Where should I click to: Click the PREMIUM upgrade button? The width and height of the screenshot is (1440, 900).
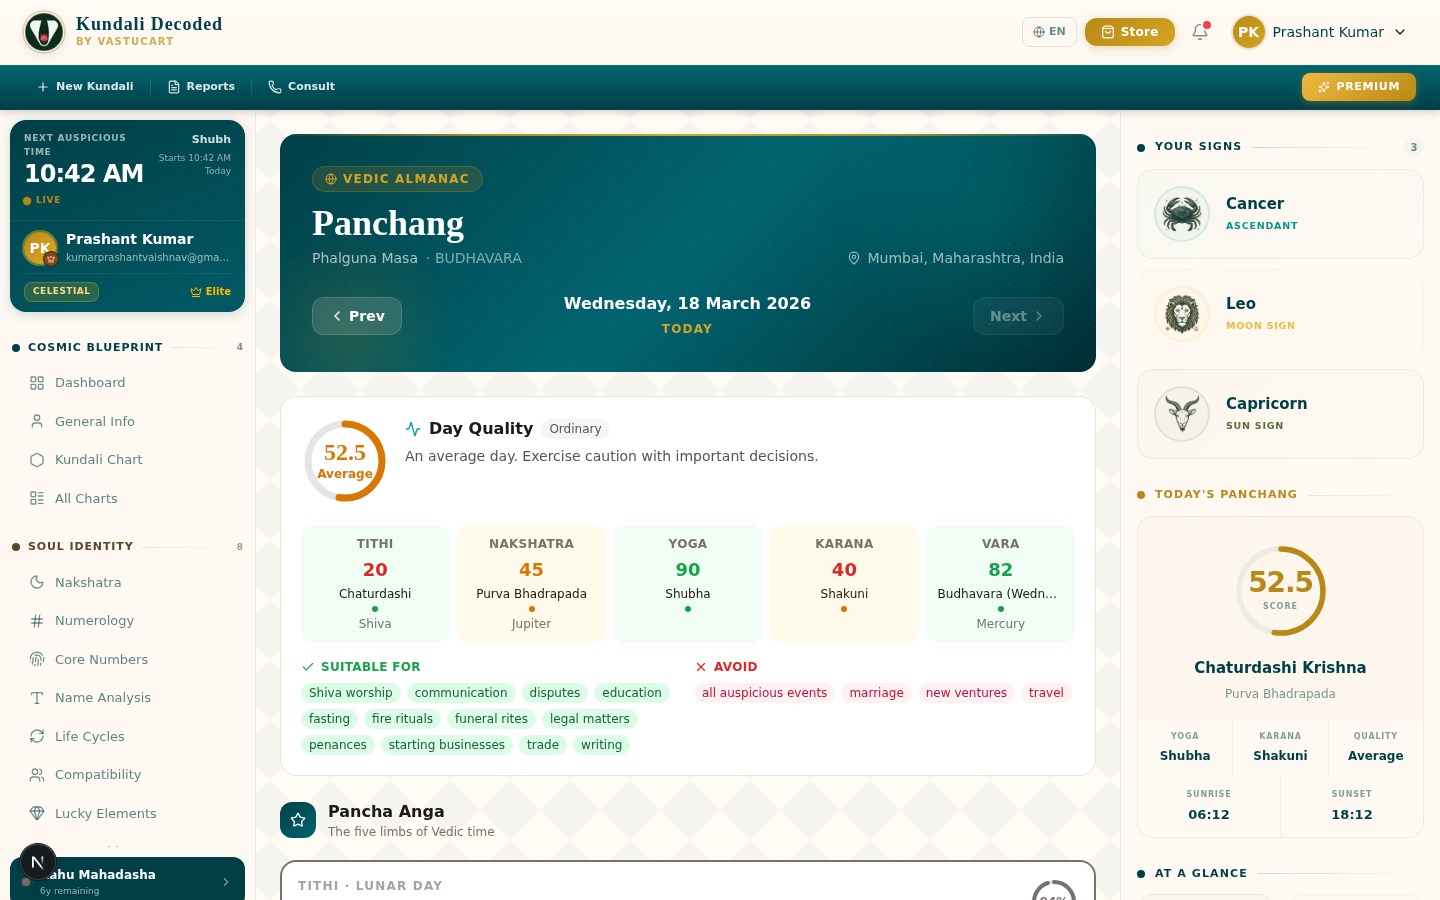(1358, 87)
